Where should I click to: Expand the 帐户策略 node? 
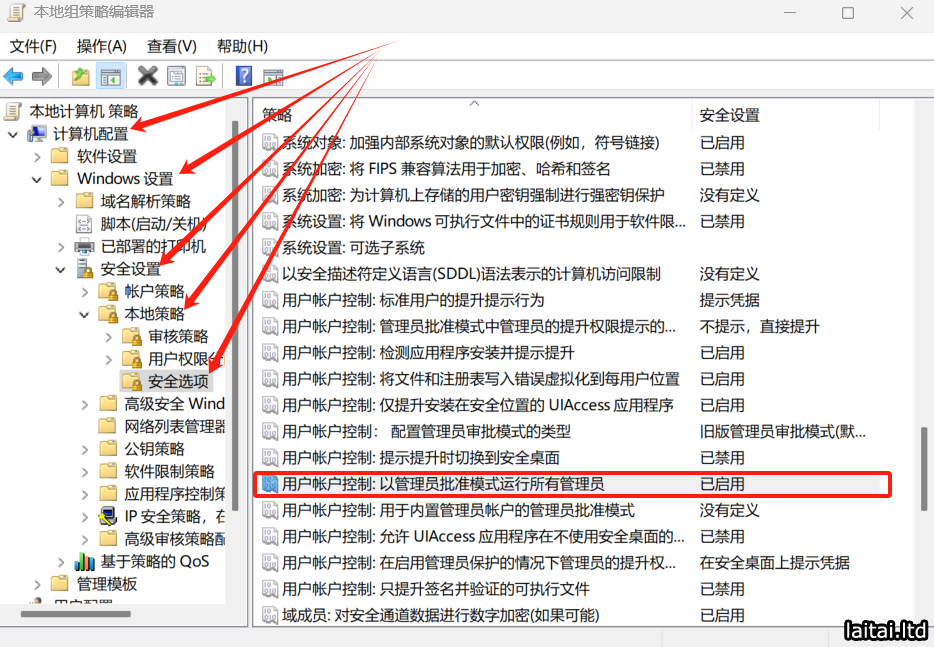click(85, 292)
